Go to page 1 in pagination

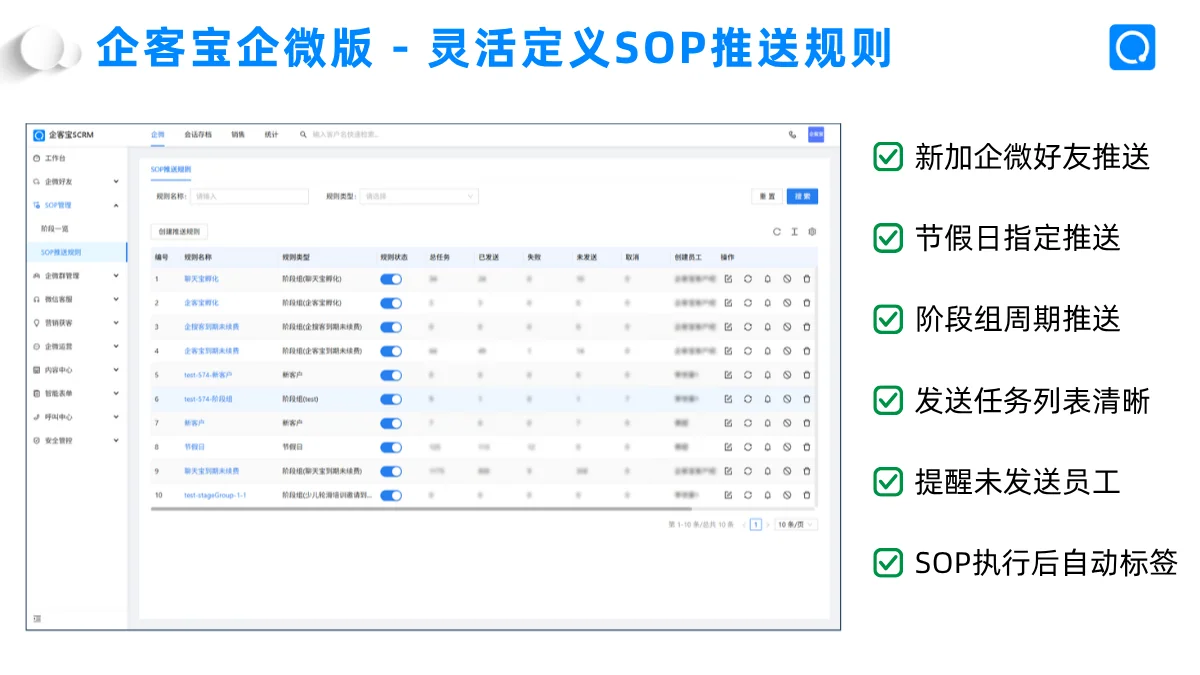pos(756,524)
